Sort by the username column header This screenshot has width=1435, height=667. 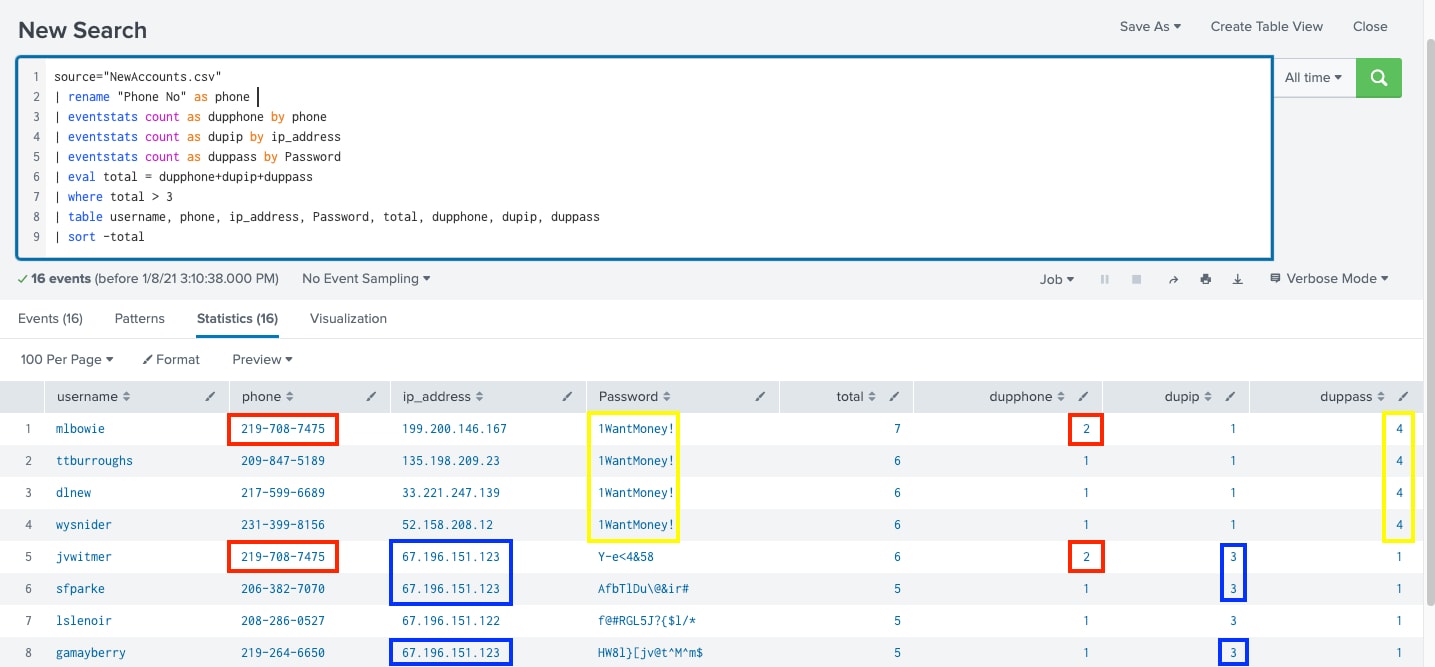point(93,397)
